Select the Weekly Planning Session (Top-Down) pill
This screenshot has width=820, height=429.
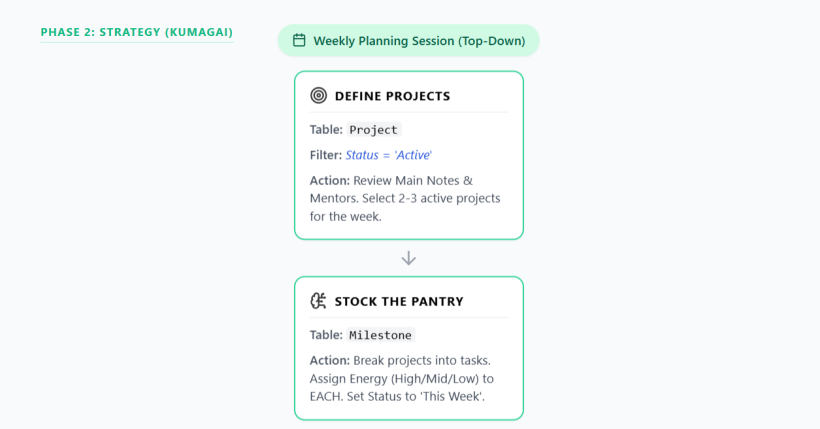(x=408, y=40)
